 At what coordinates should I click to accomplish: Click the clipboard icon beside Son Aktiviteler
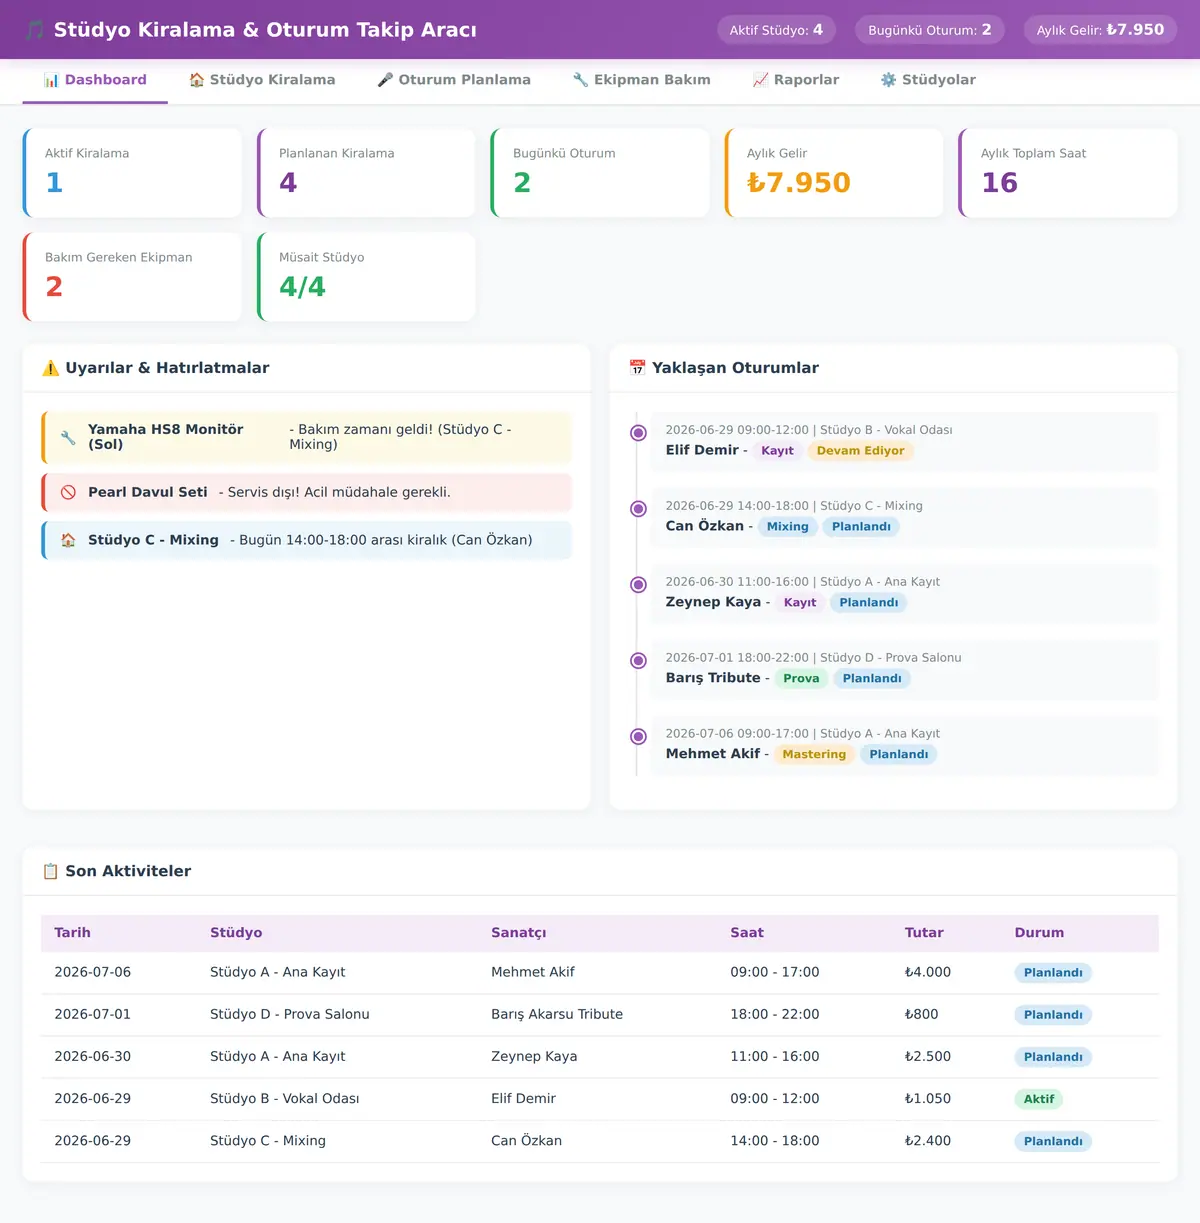coord(51,871)
